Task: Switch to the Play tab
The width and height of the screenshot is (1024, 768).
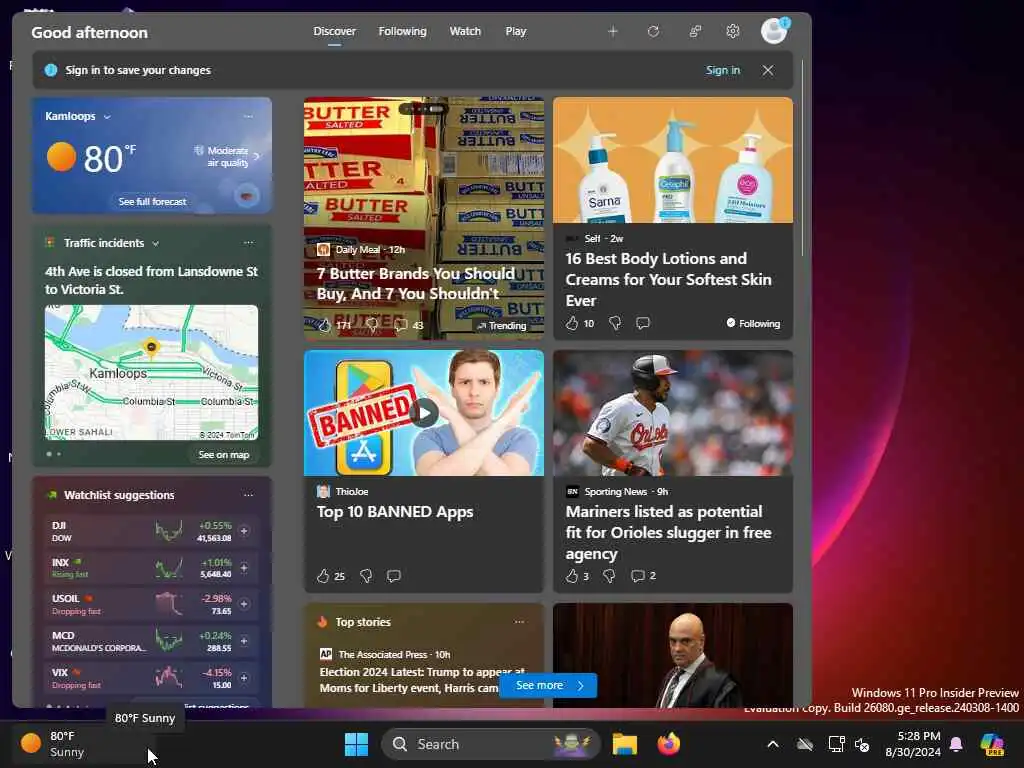Action: tap(515, 31)
